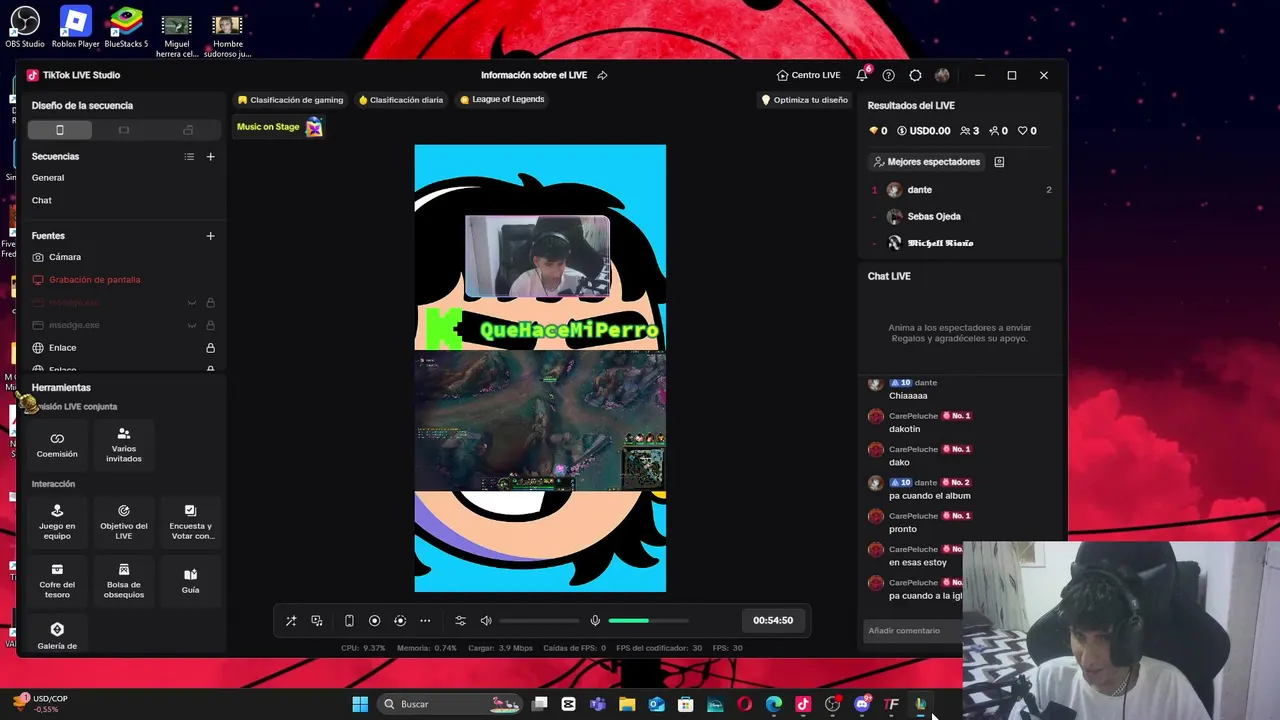The height and width of the screenshot is (720, 1280).
Task: Toggle lock on second msedge.exe source
Action: (x=210, y=325)
